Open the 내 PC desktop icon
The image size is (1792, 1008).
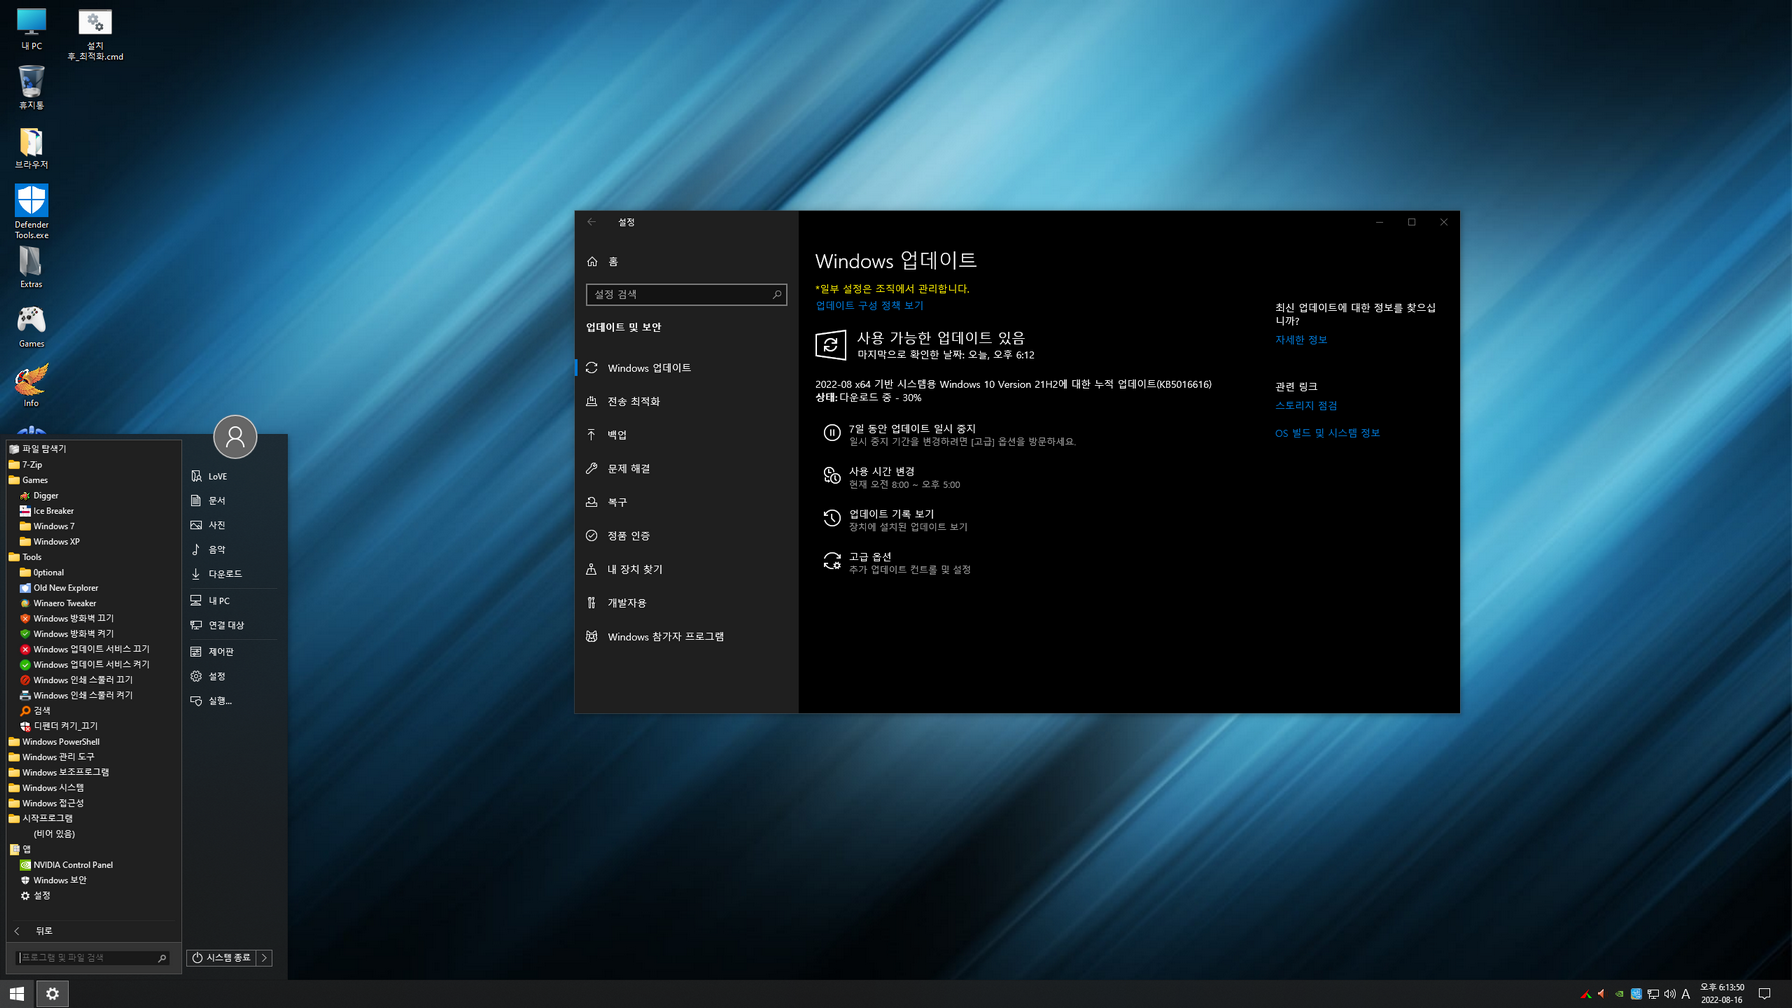[31, 28]
